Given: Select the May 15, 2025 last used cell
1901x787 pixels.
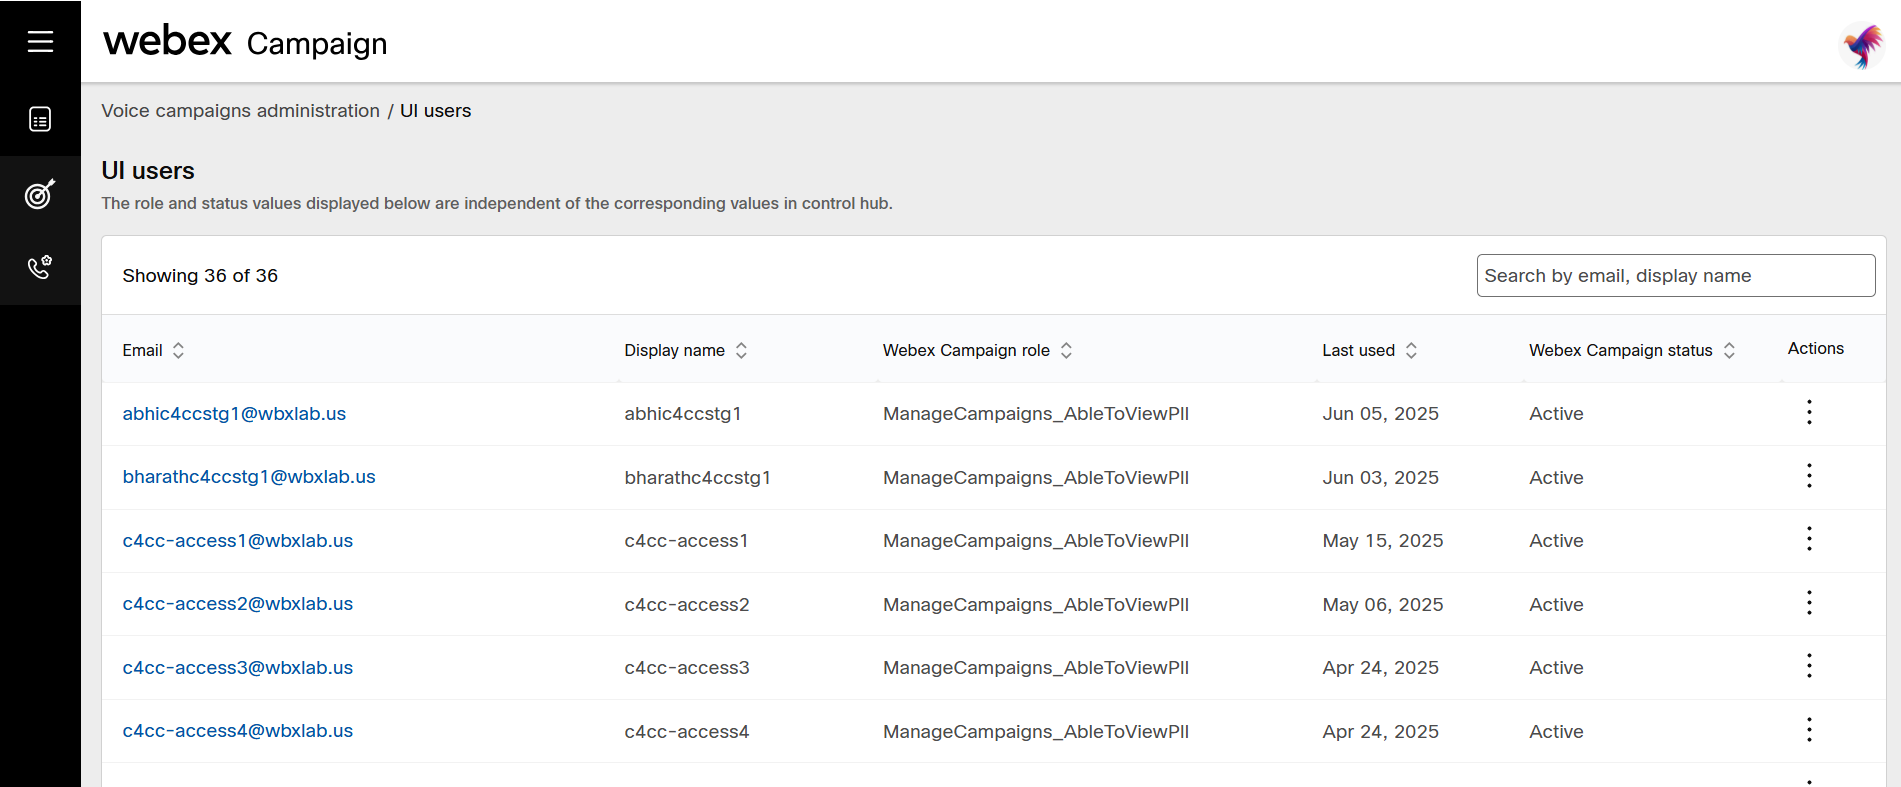Looking at the screenshot, I should (1383, 541).
